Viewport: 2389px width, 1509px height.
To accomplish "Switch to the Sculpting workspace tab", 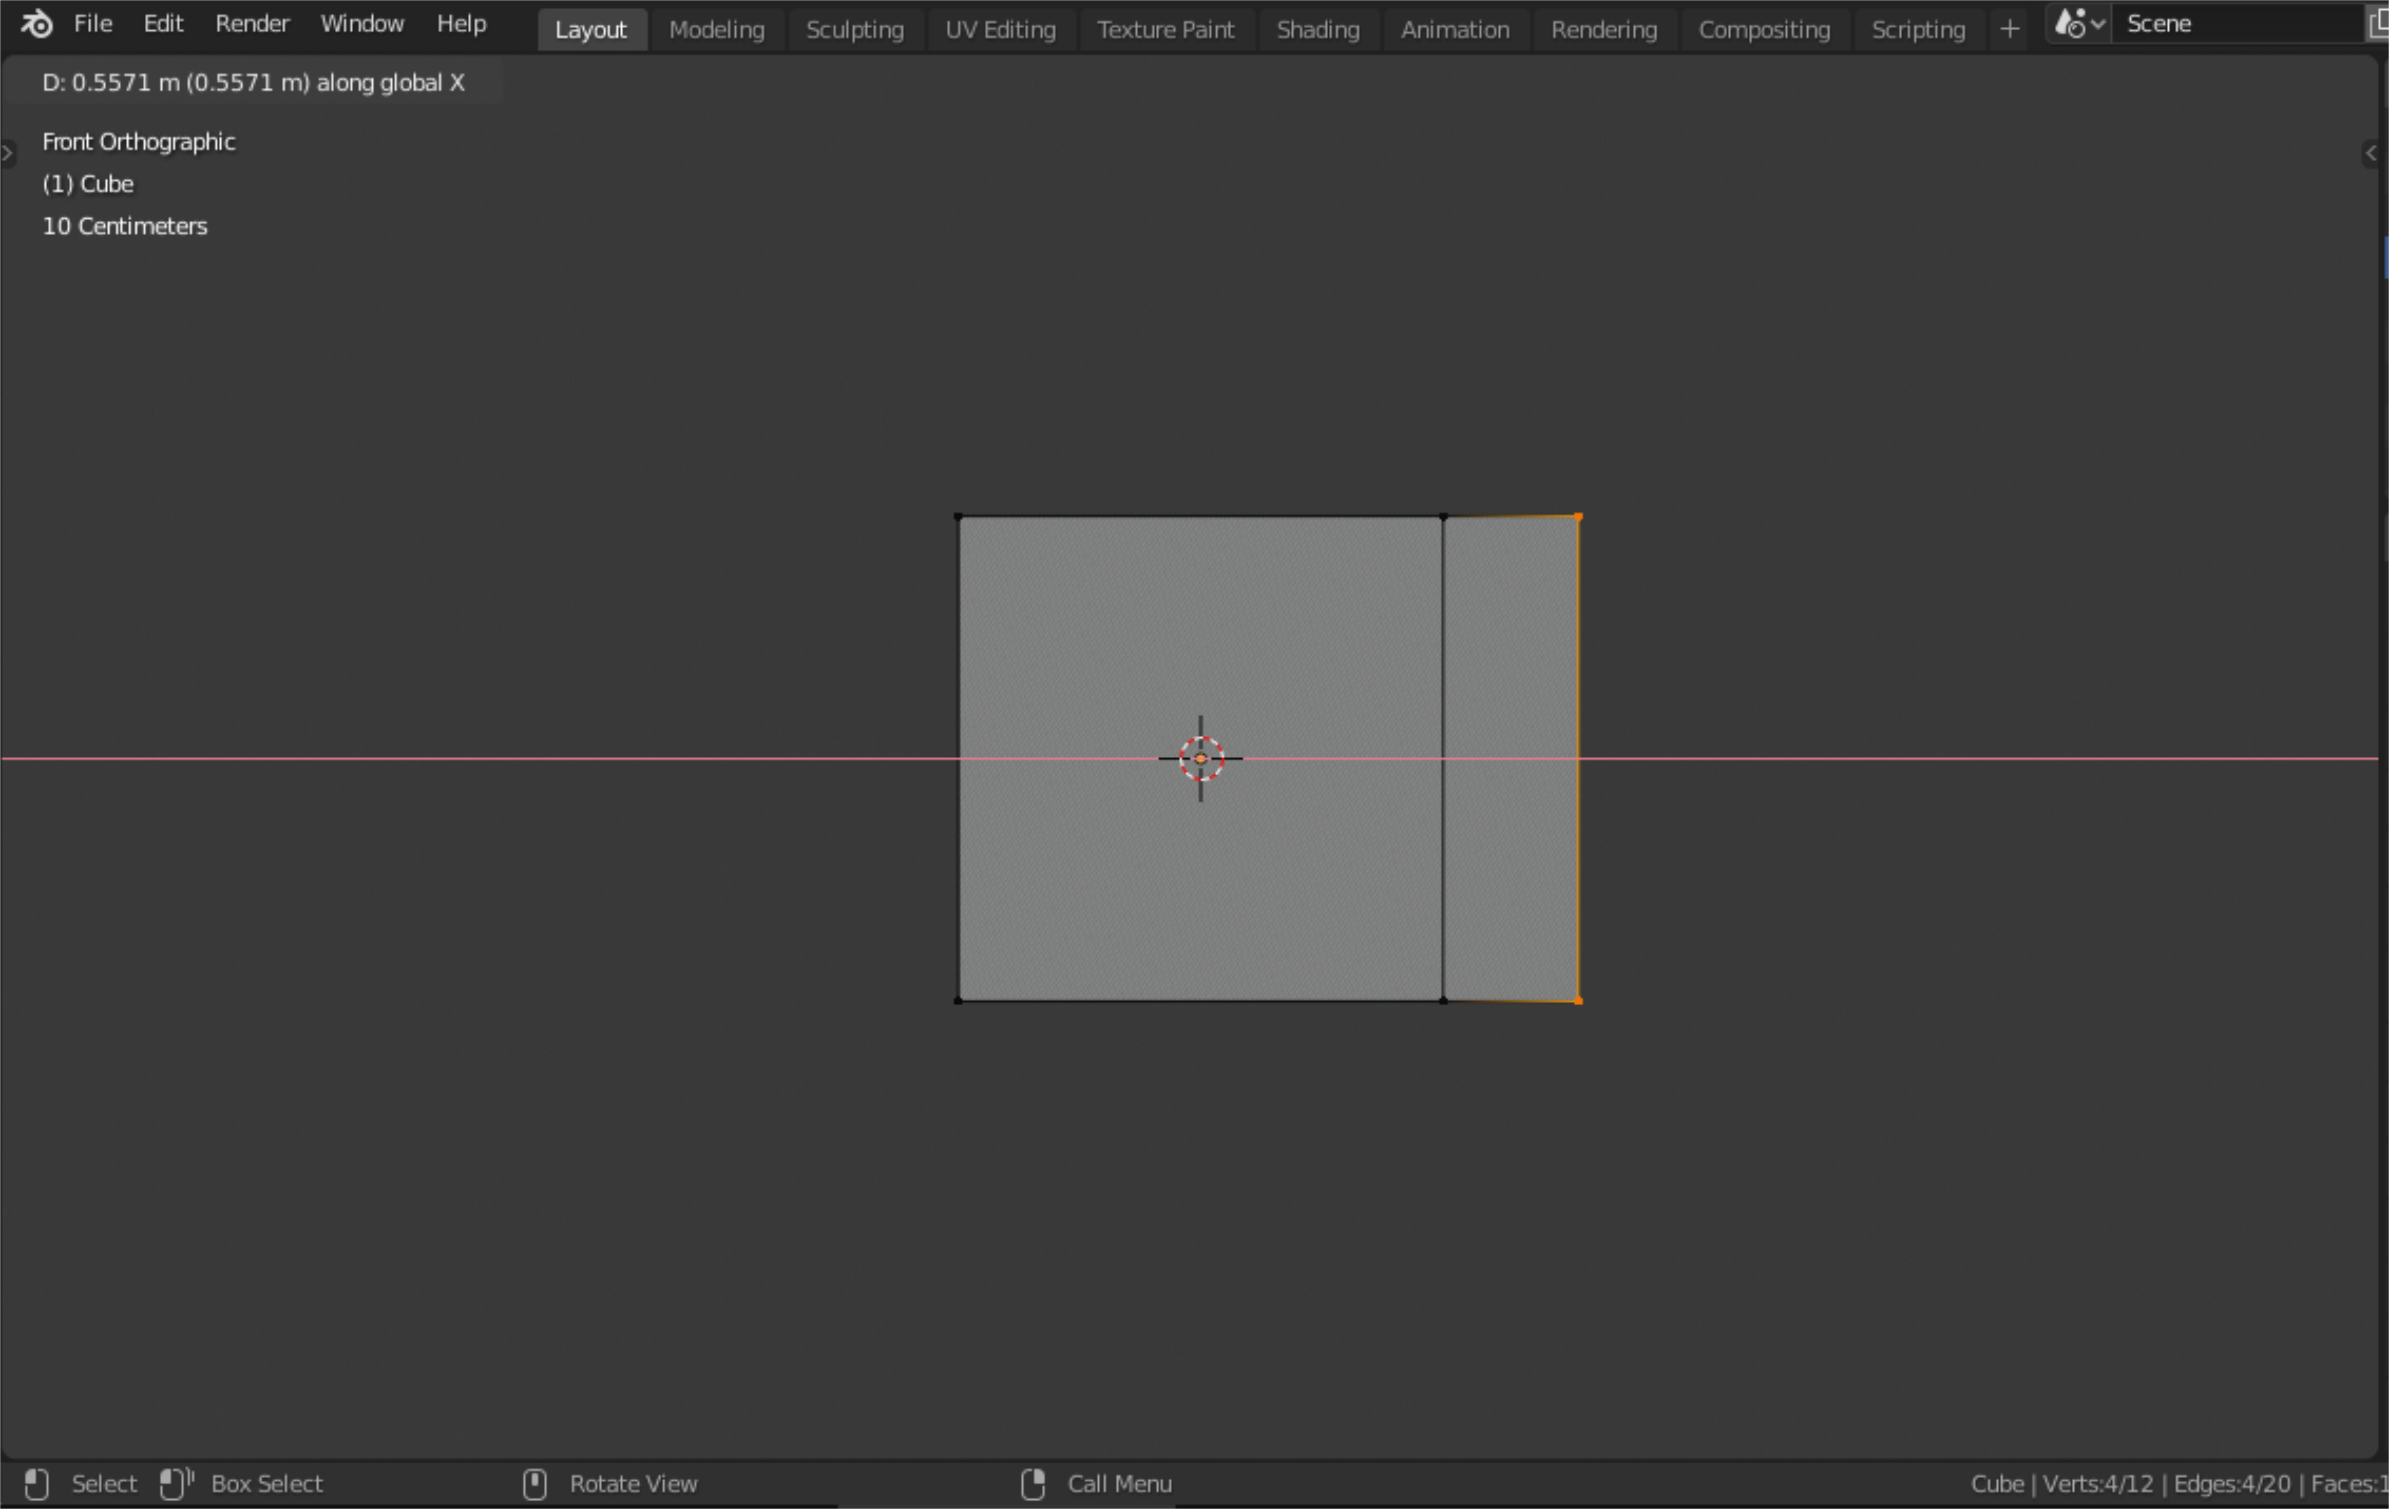I will coord(855,30).
